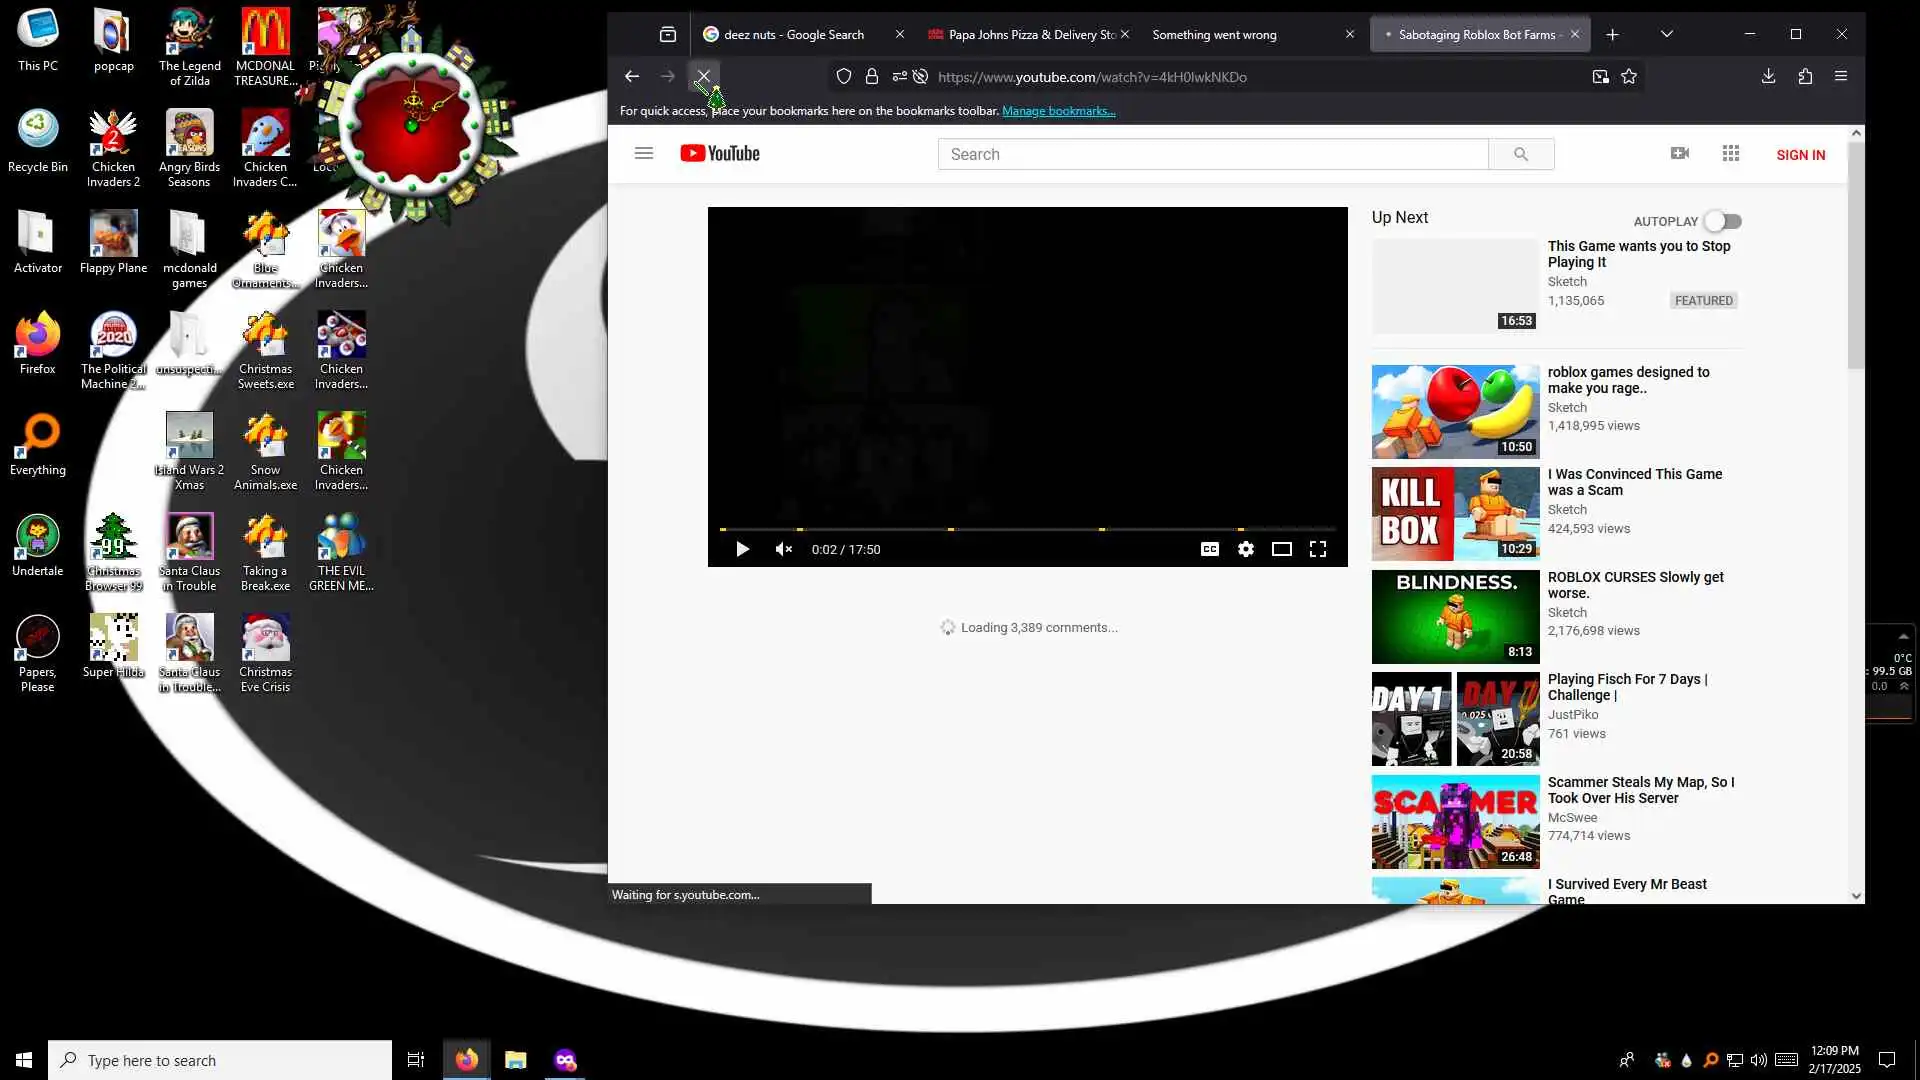Viewport: 1920px width, 1080px height.
Task: Click the video progress bar
Action: coord(1026,529)
